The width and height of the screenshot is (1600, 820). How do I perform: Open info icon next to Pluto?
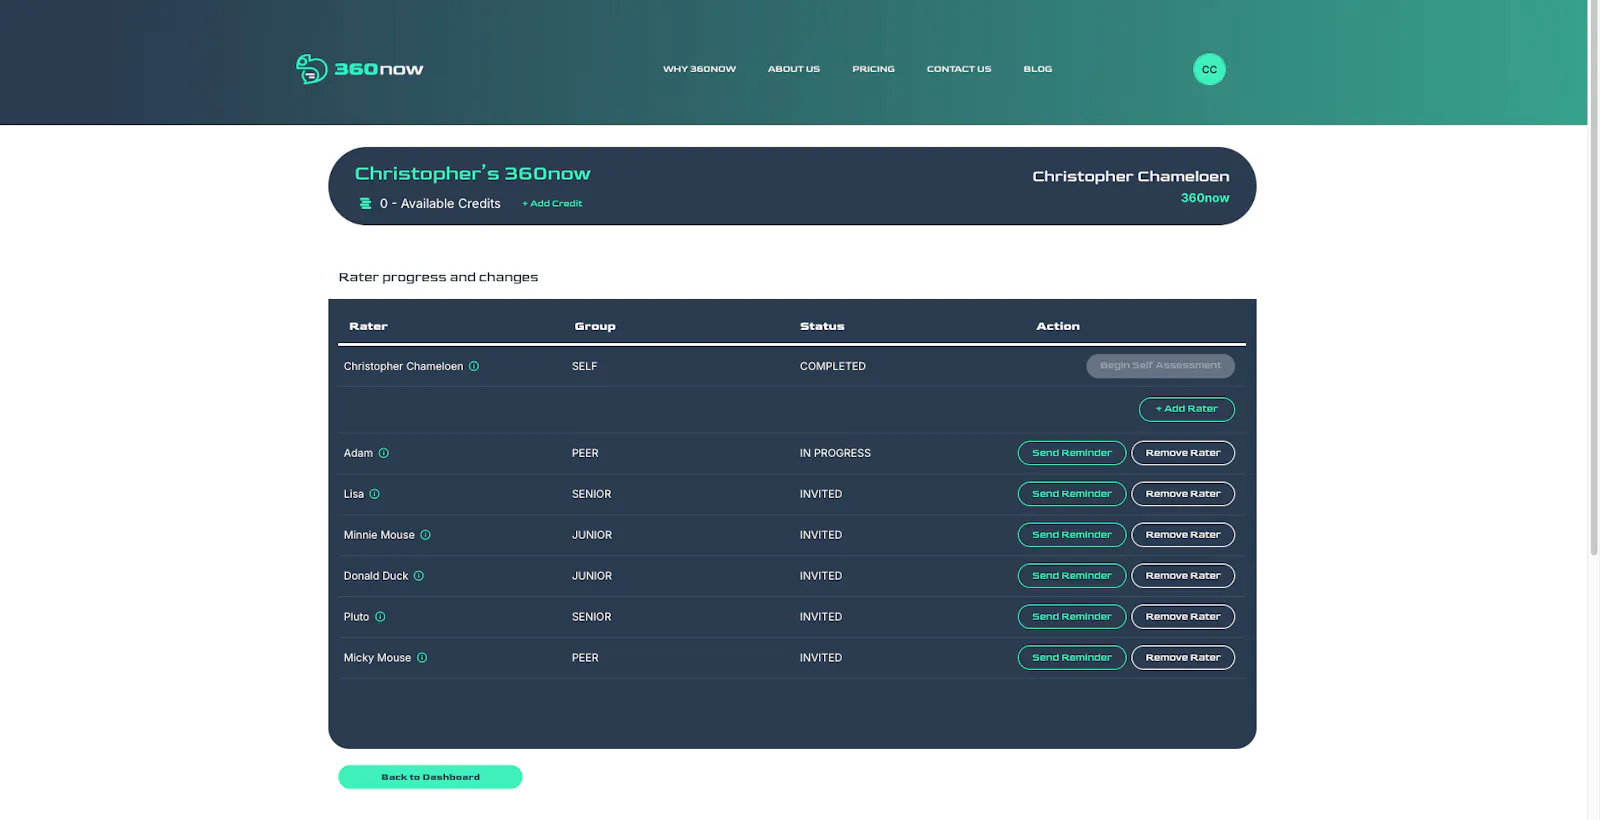pos(380,617)
